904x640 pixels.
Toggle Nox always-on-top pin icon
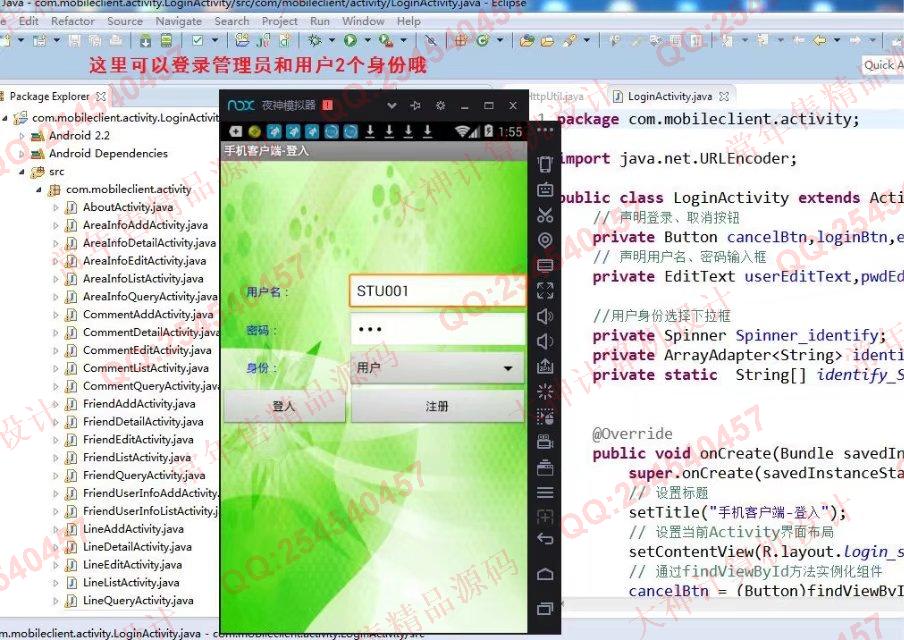[x=416, y=106]
